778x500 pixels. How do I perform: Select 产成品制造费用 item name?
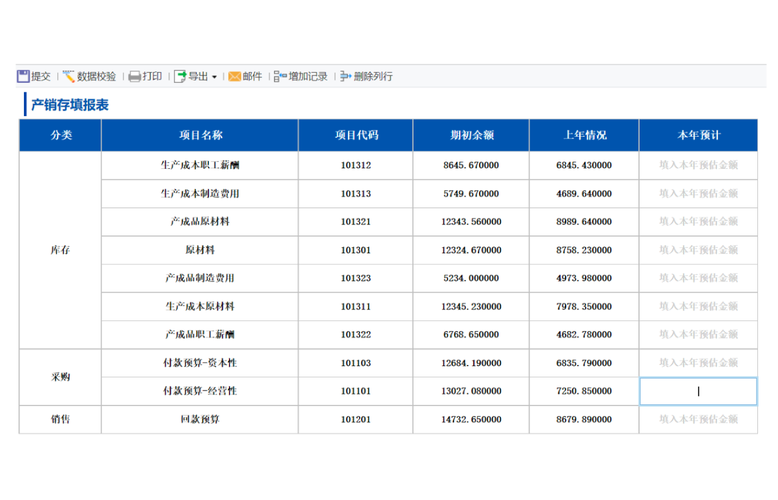point(200,278)
